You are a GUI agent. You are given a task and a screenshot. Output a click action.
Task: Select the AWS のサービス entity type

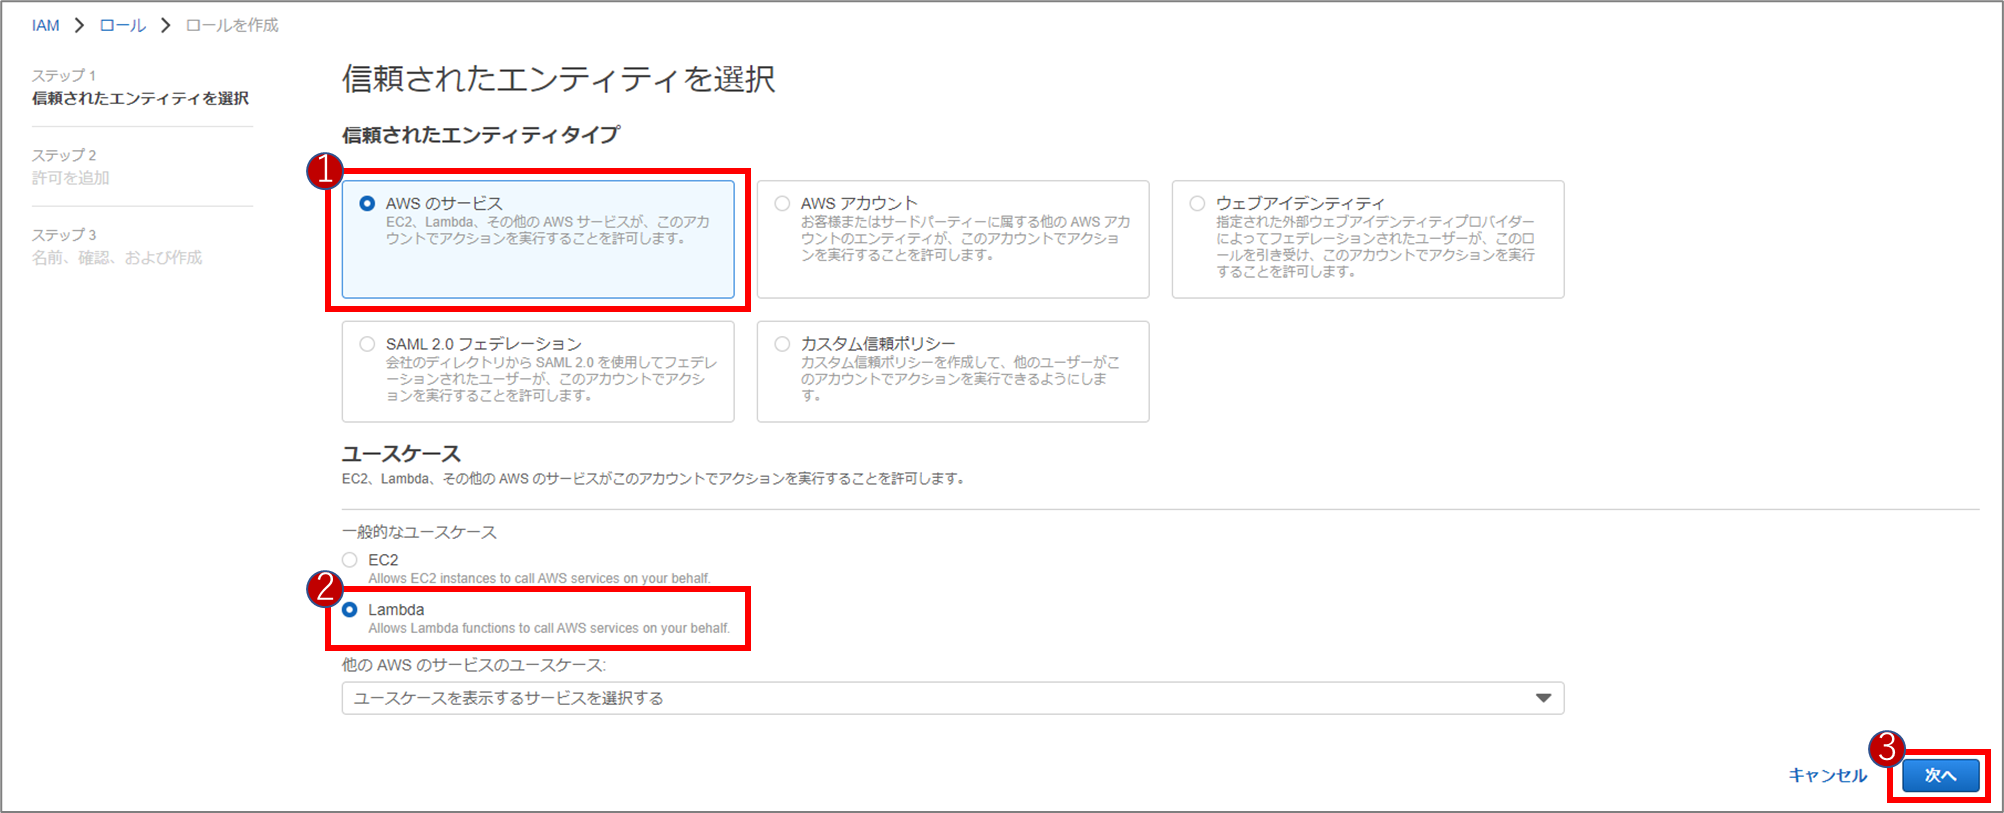(x=538, y=239)
